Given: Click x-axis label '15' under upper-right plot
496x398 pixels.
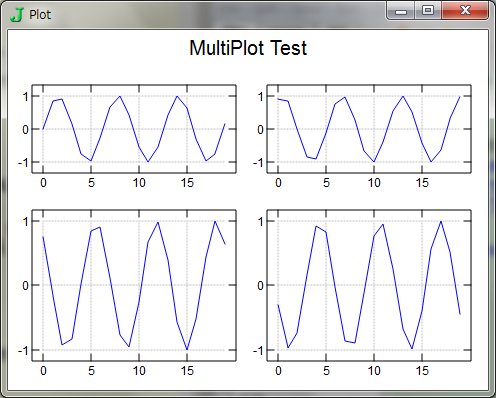Looking at the screenshot, I should (422, 183).
